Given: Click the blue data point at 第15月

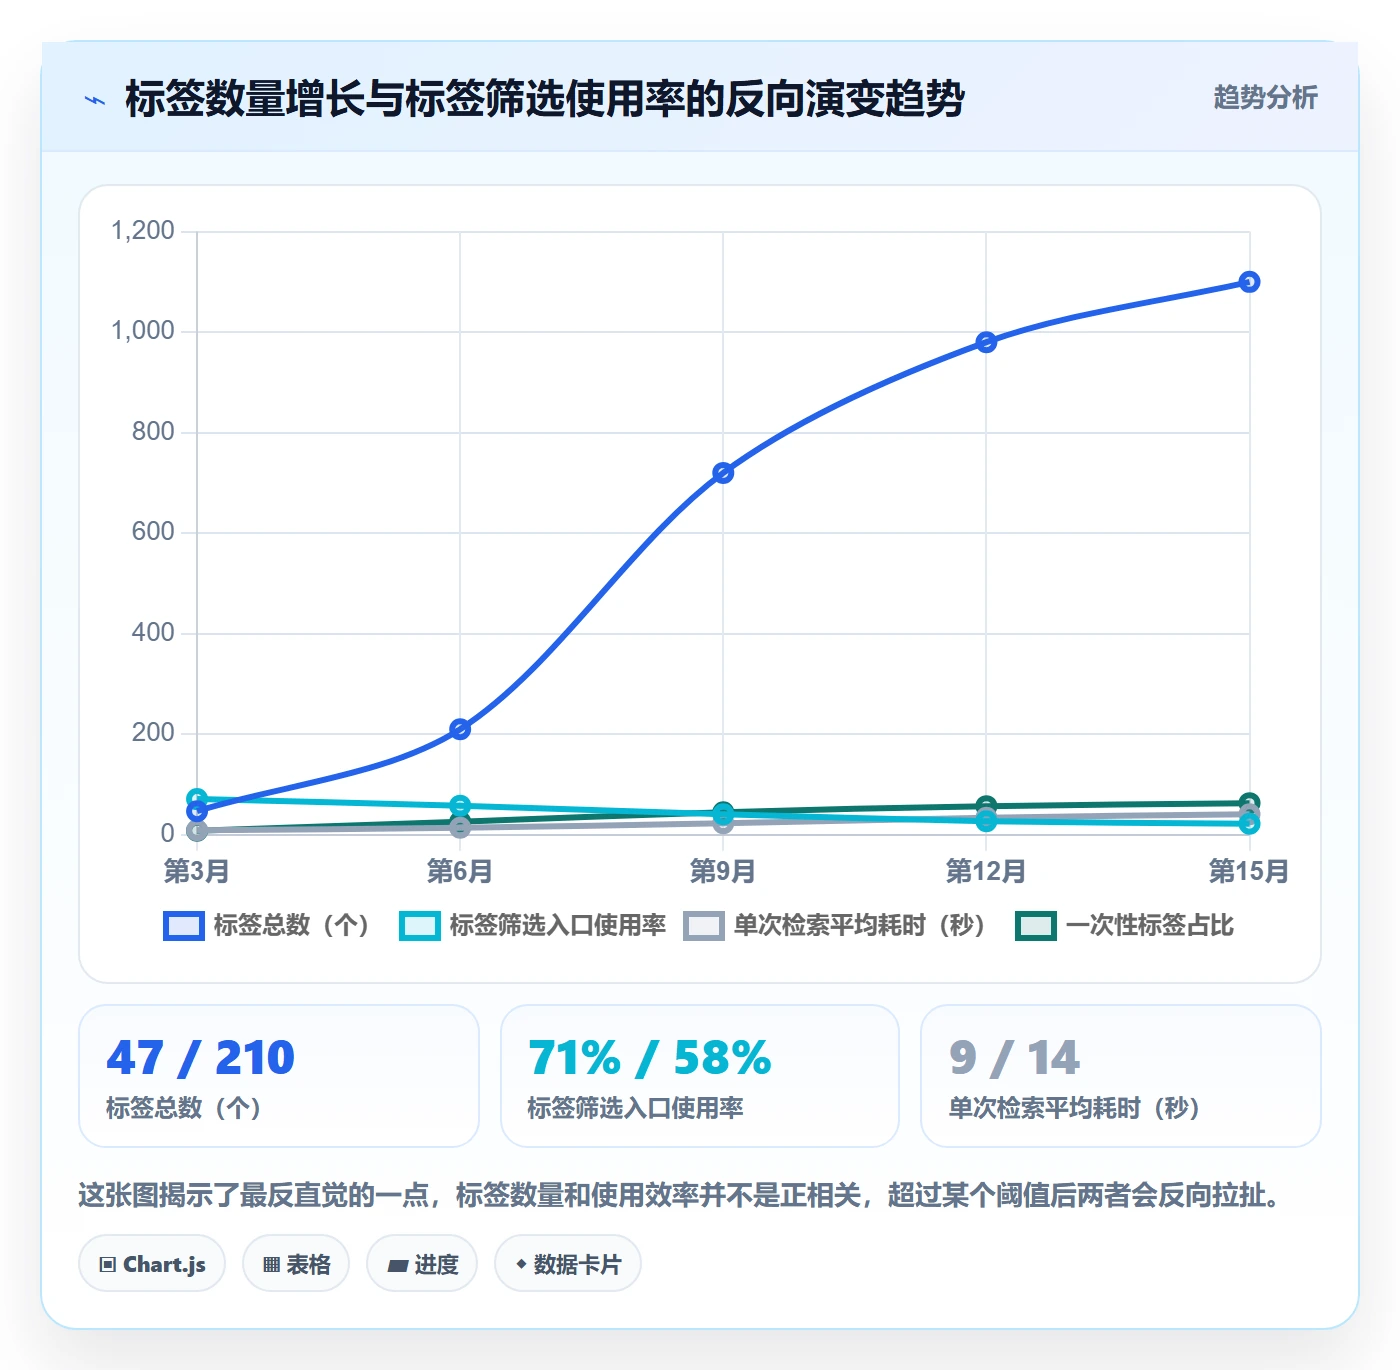Looking at the screenshot, I should pos(1249,282).
